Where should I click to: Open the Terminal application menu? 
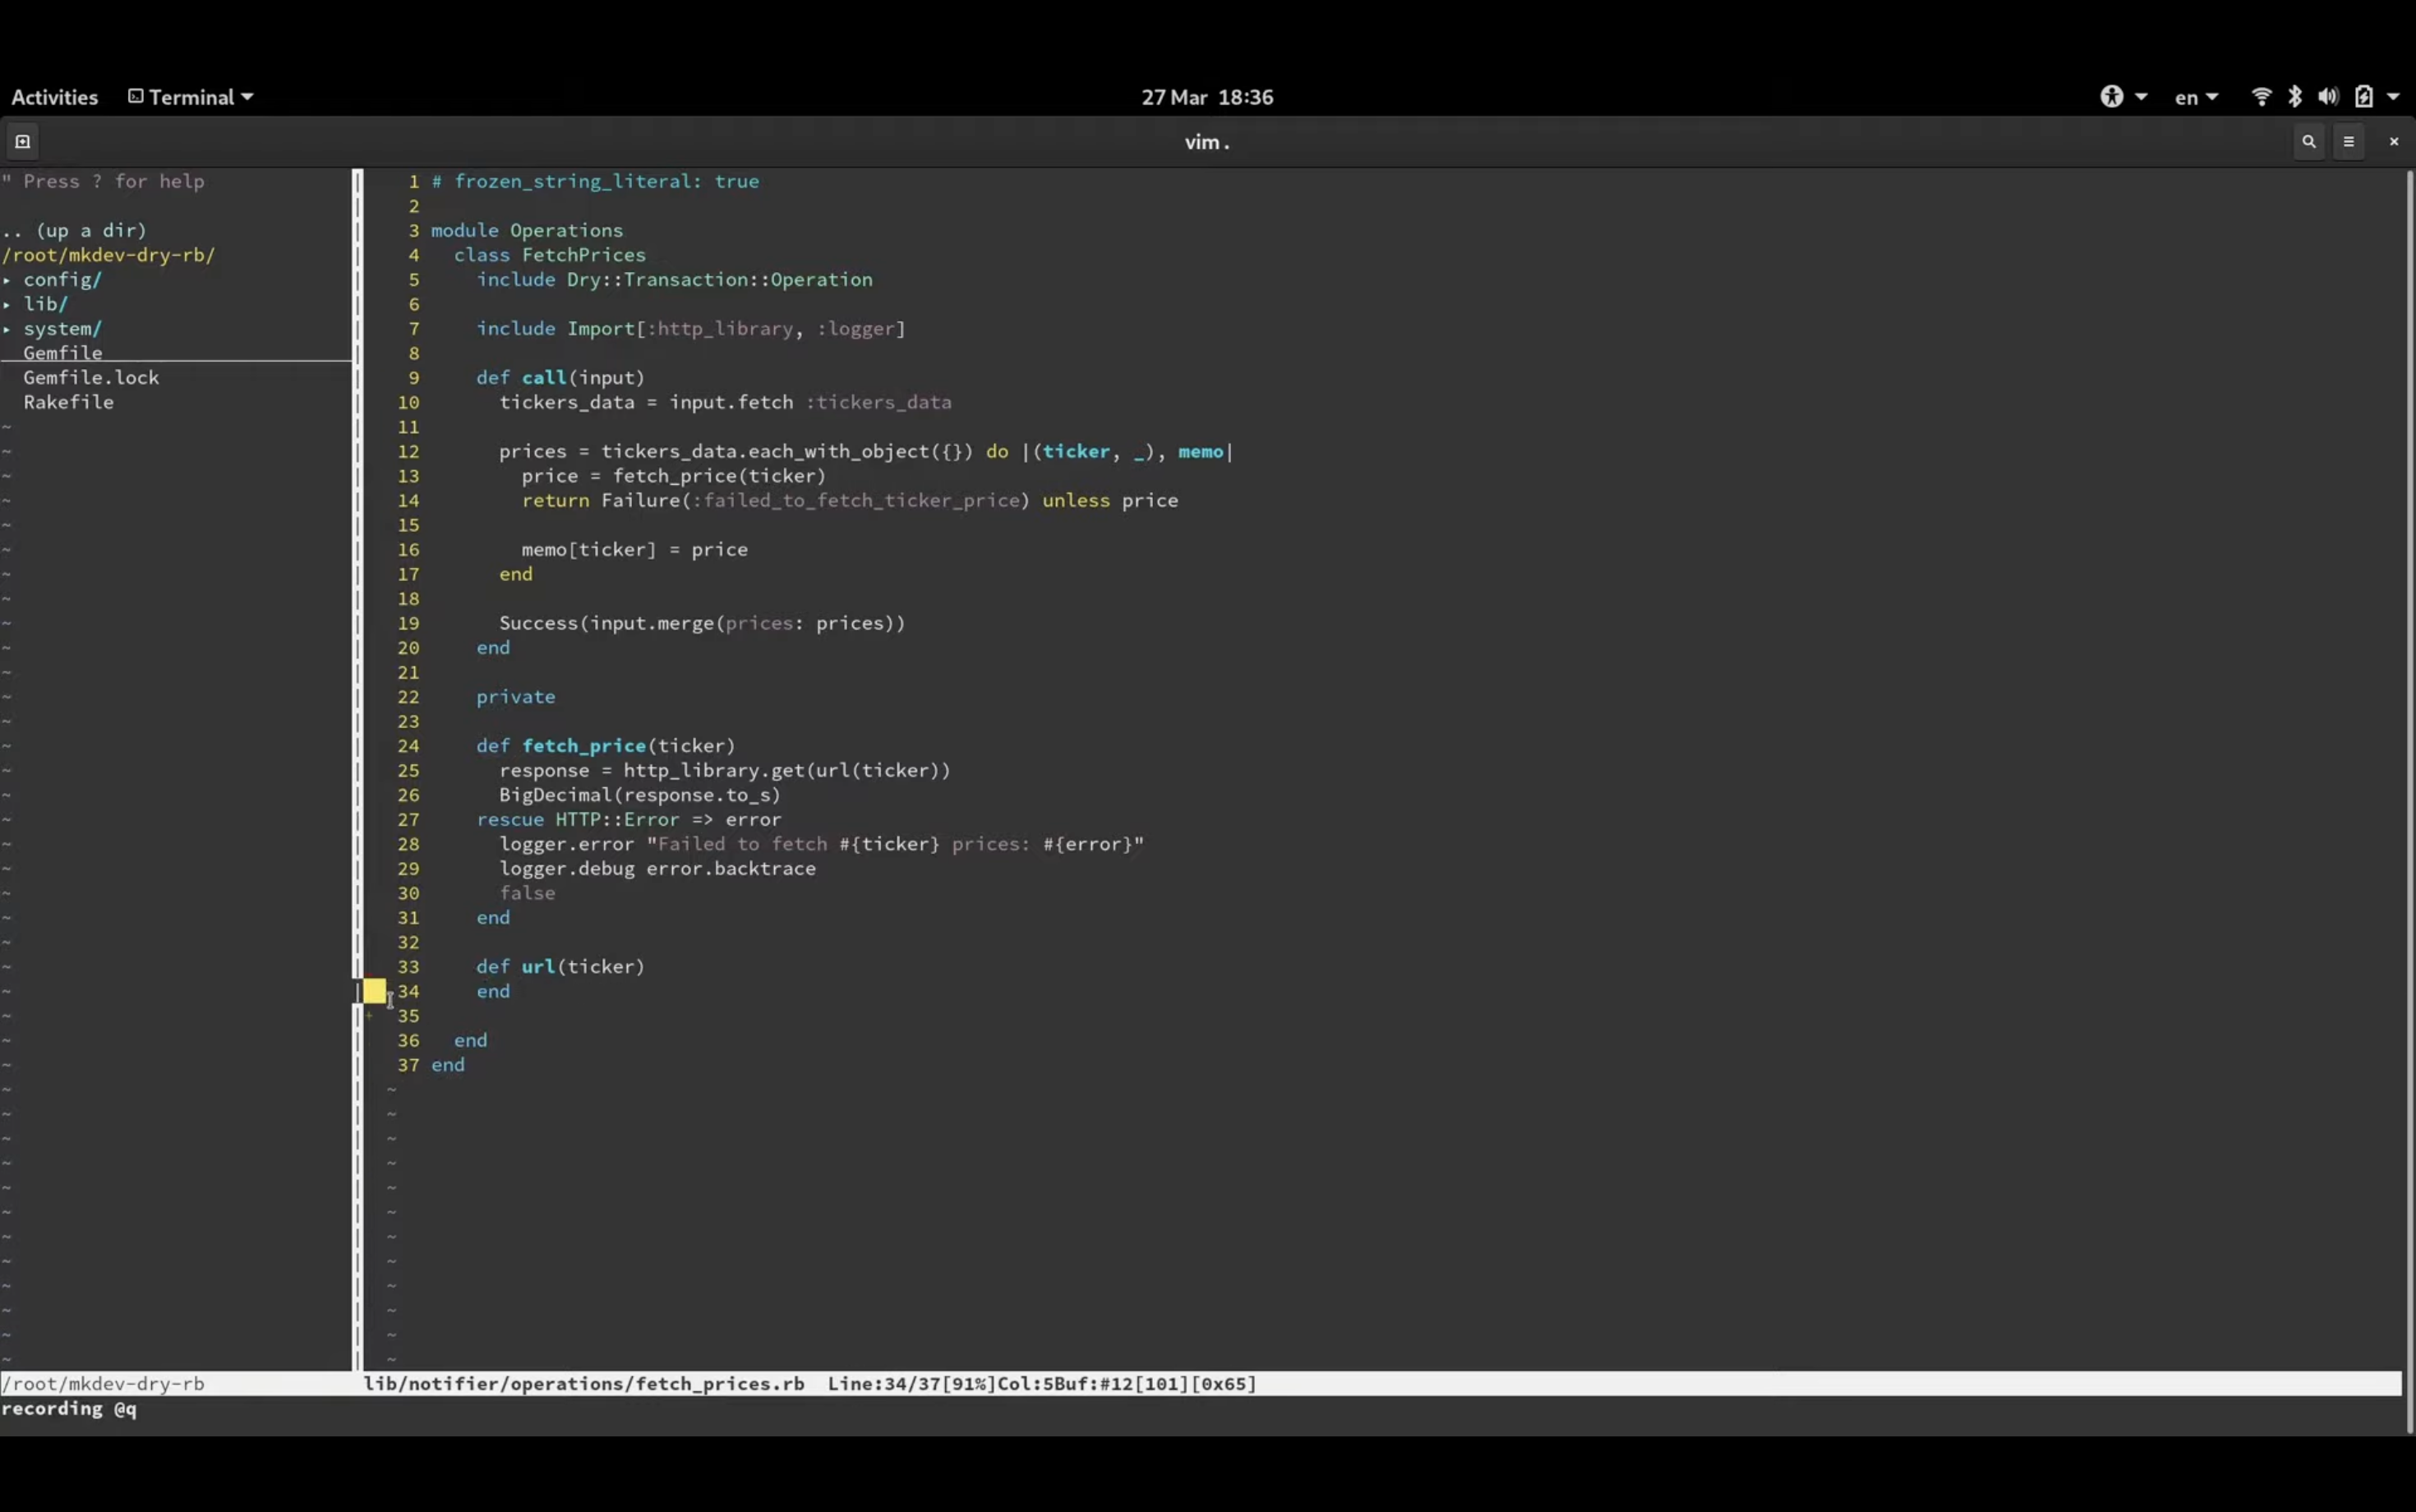(190, 97)
